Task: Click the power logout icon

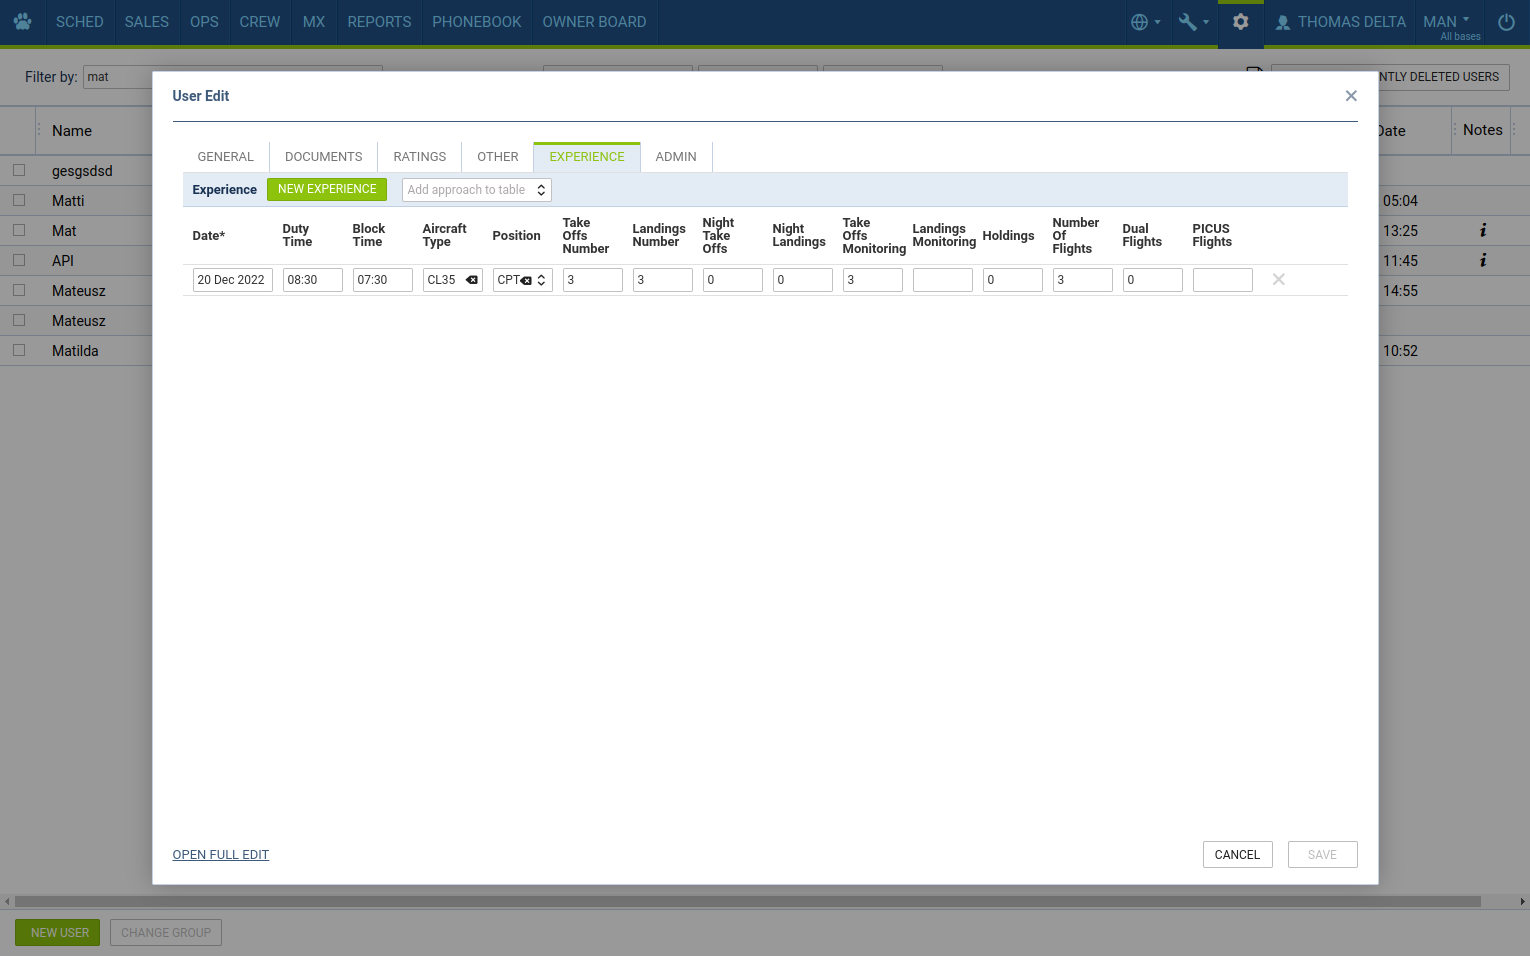Action: (x=1506, y=22)
